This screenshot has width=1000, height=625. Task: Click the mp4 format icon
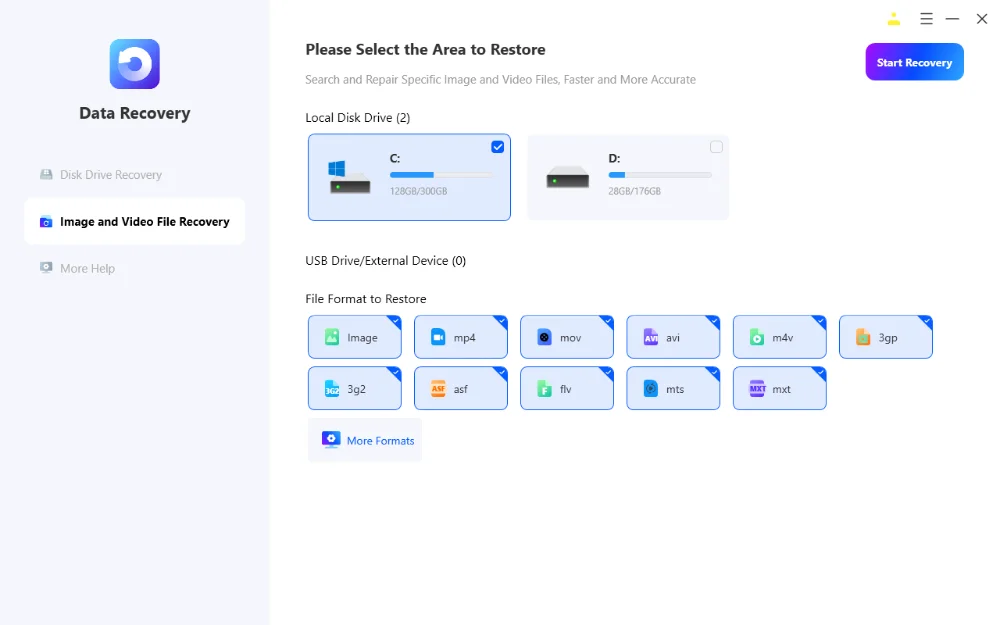point(438,338)
